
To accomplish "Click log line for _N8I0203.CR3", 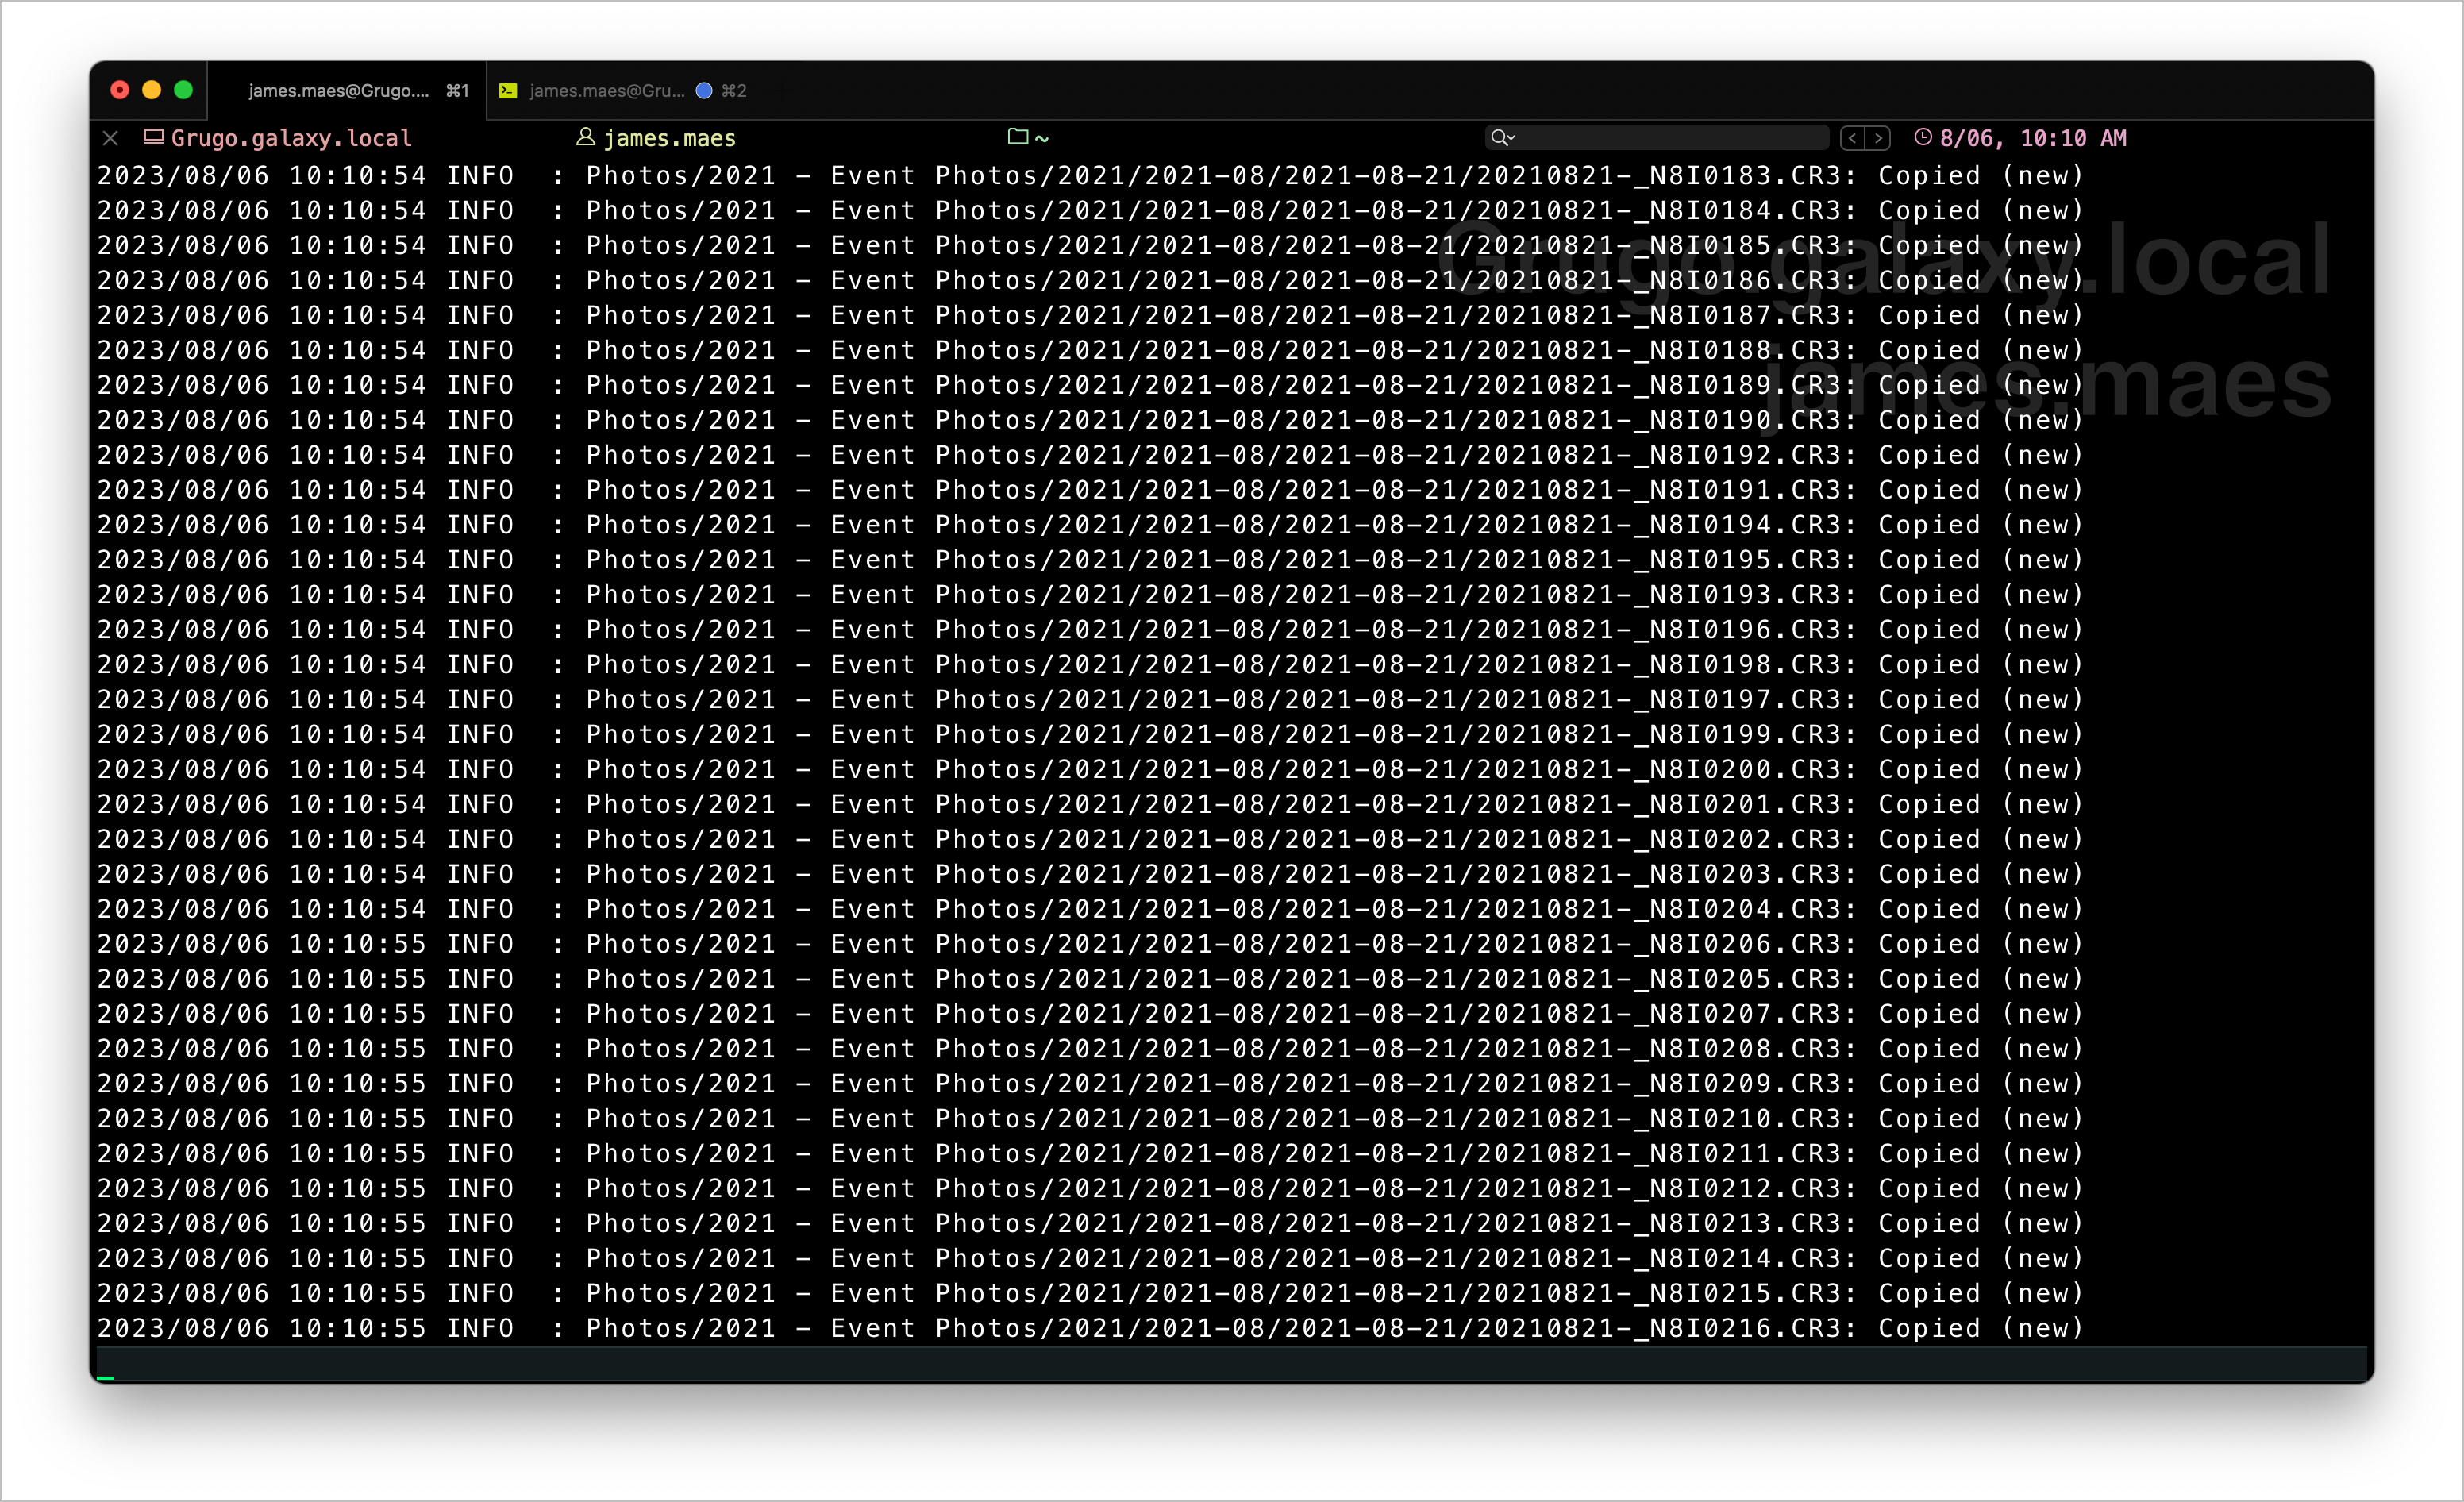I will tap(1090, 875).
